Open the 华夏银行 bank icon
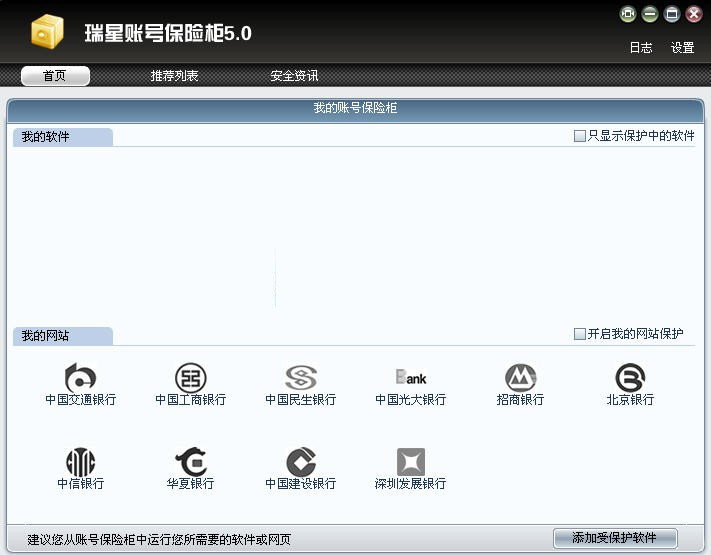The height and width of the screenshot is (555, 711). tap(190, 462)
